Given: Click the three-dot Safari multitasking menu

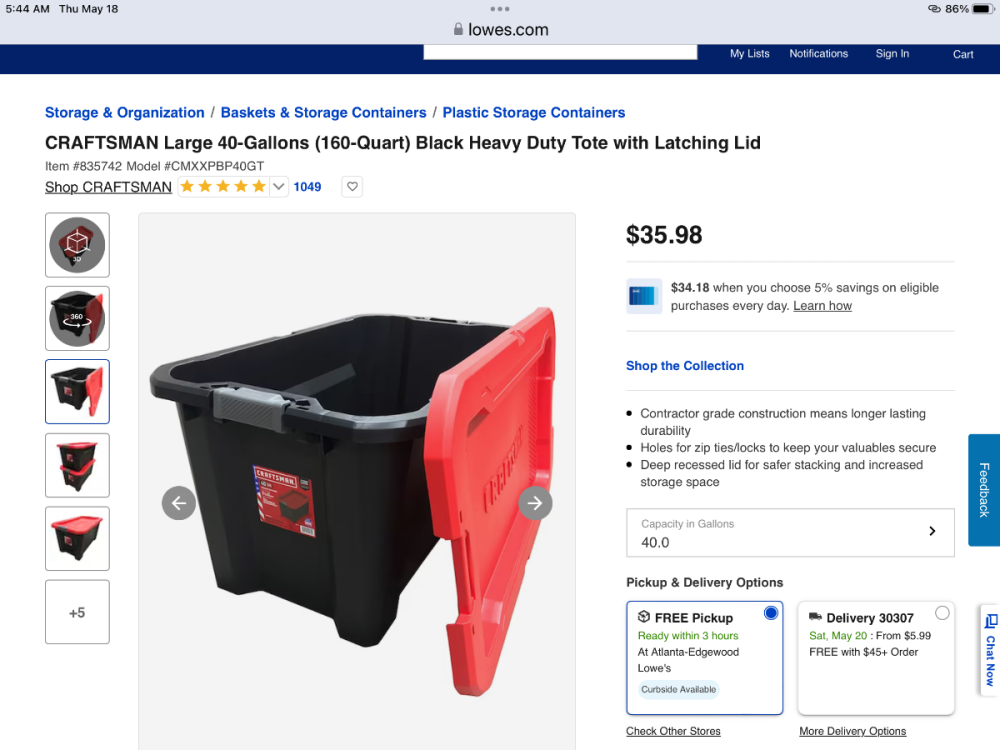Looking at the screenshot, I should click(x=500, y=9).
